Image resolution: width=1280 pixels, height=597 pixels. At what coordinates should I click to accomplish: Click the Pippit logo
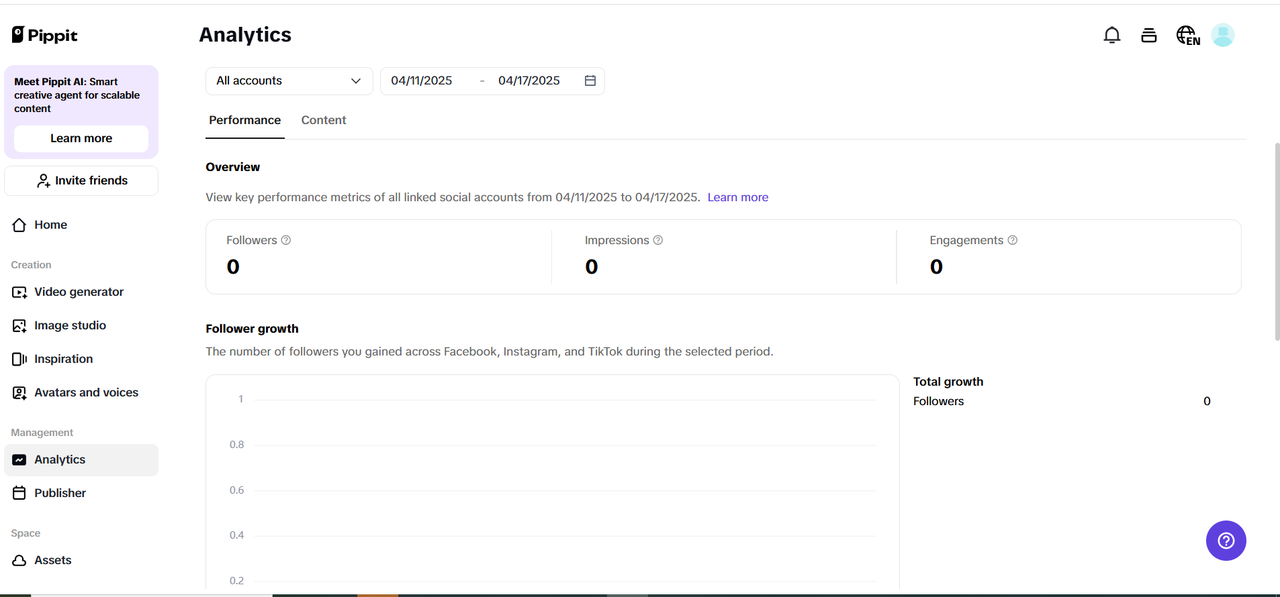click(44, 35)
